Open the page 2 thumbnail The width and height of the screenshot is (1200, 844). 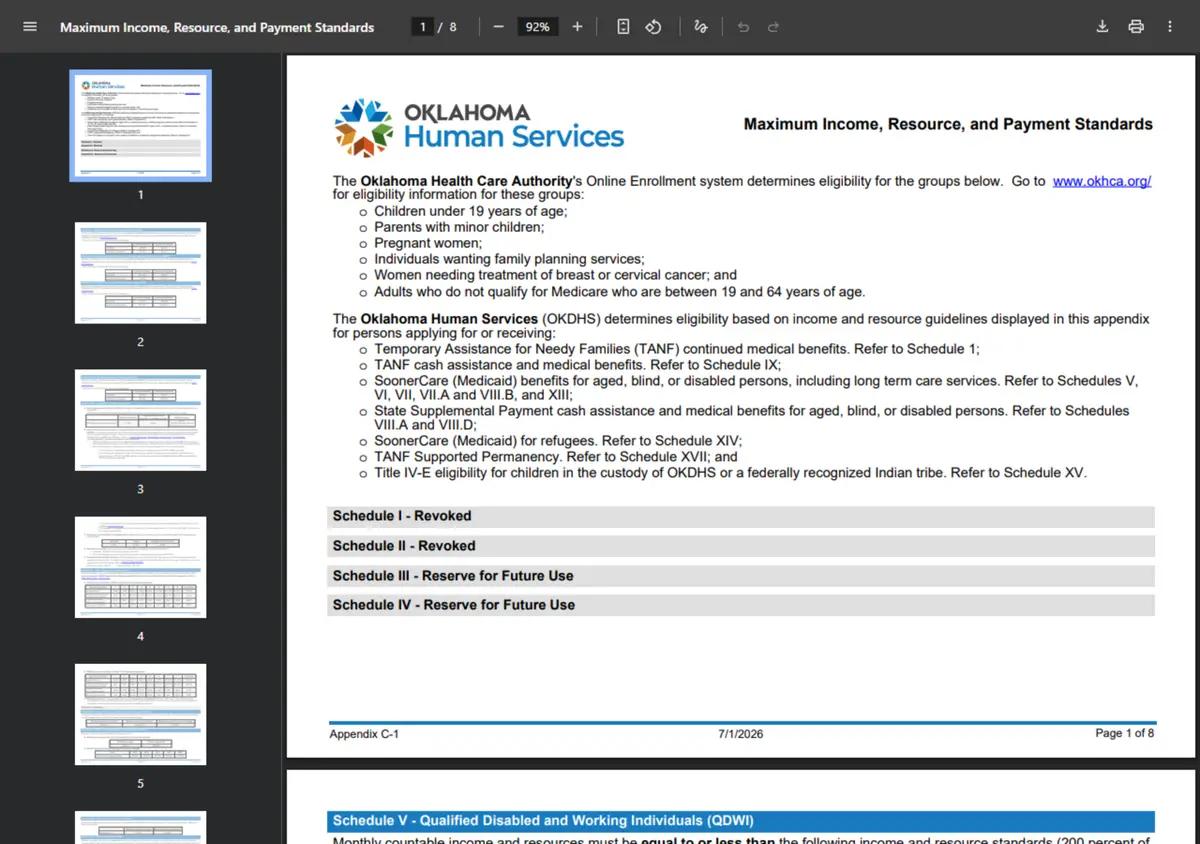(140, 273)
